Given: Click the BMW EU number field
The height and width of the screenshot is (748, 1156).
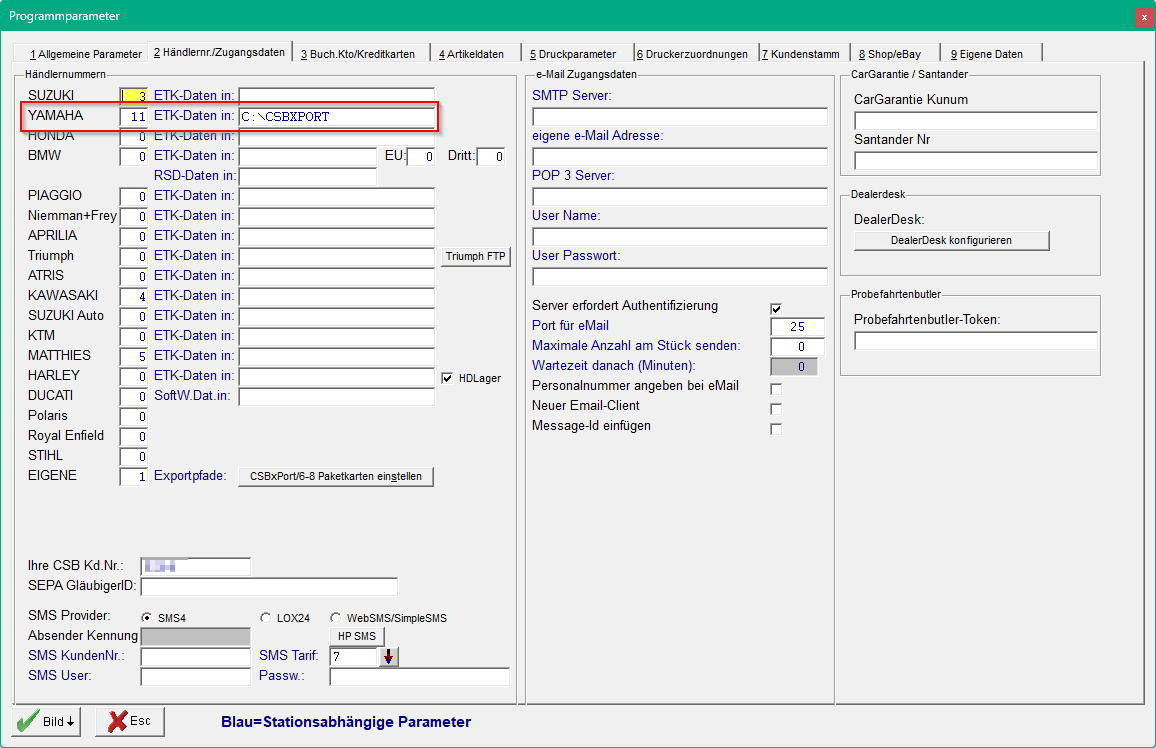Looking at the screenshot, I should point(420,156).
